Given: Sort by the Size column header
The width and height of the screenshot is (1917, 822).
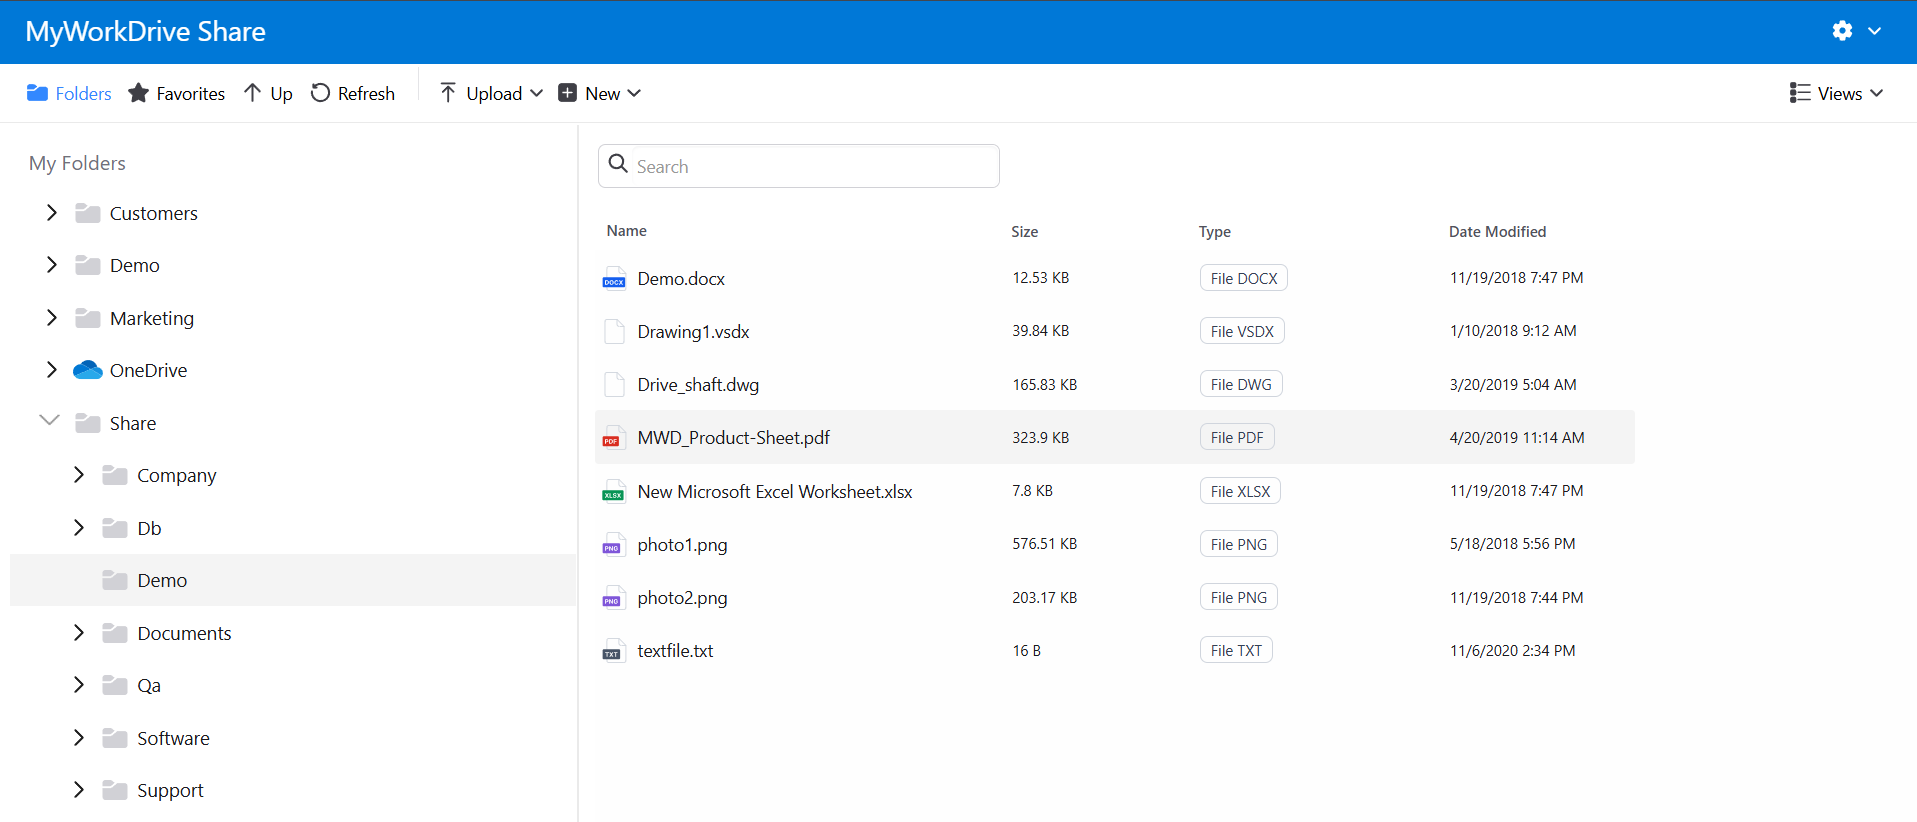Looking at the screenshot, I should (1024, 231).
